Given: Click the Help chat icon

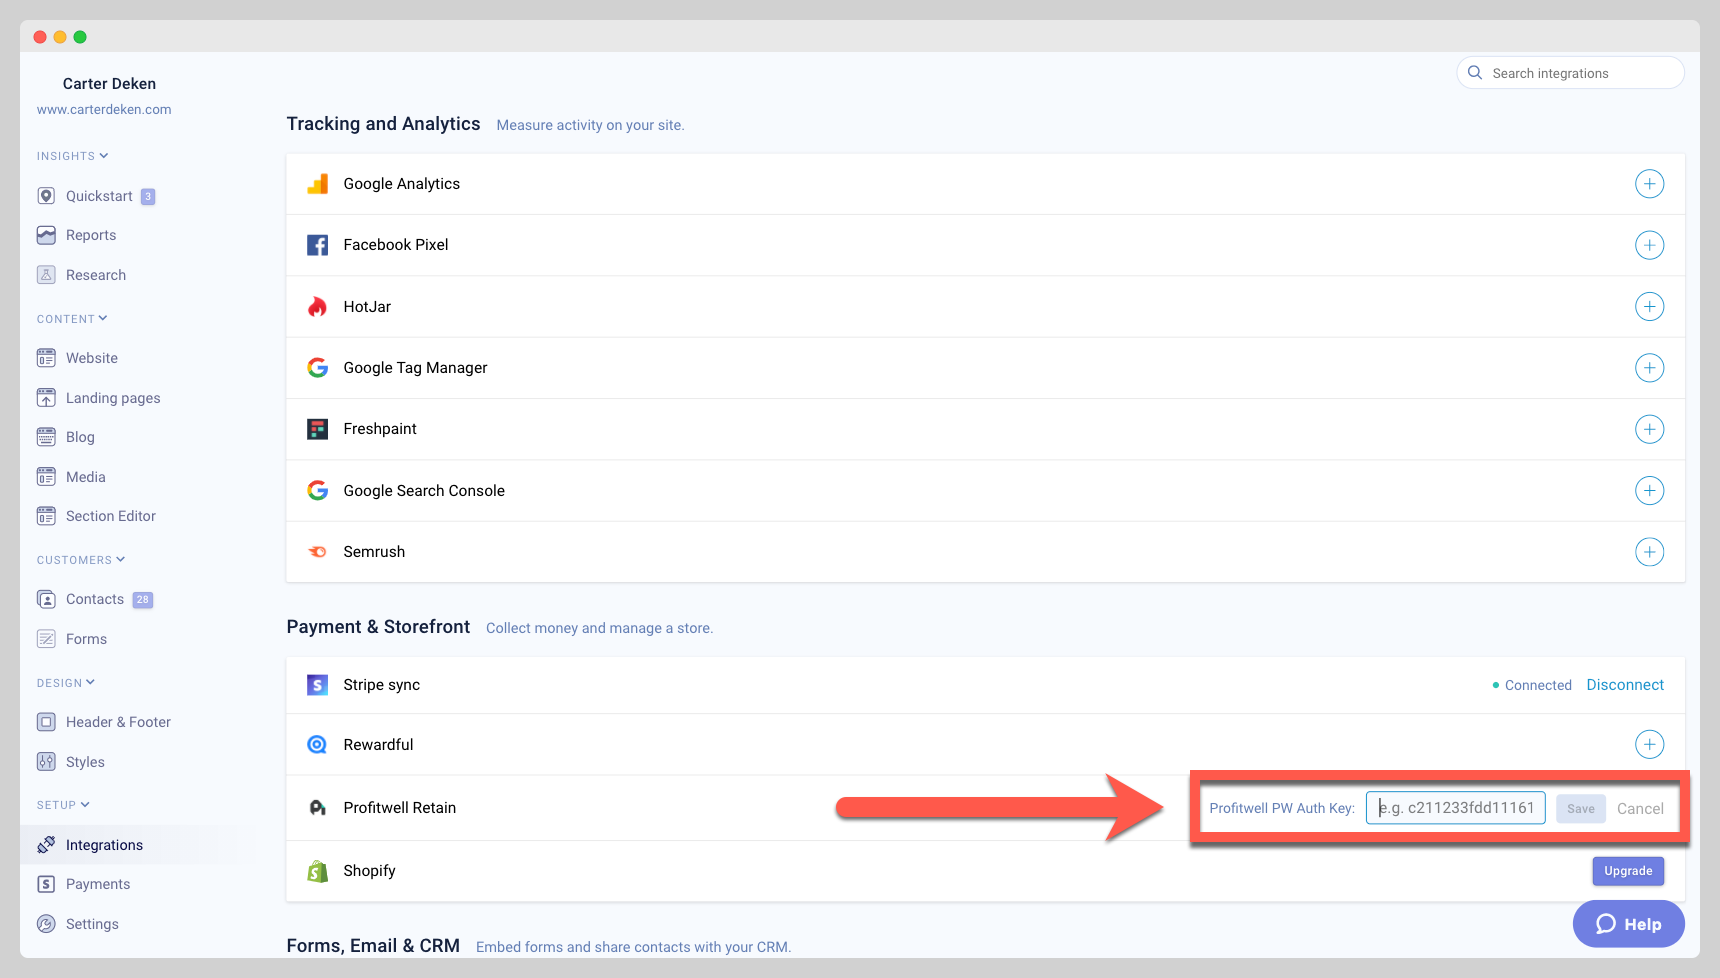Looking at the screenshot, I should click(1605, 923).
